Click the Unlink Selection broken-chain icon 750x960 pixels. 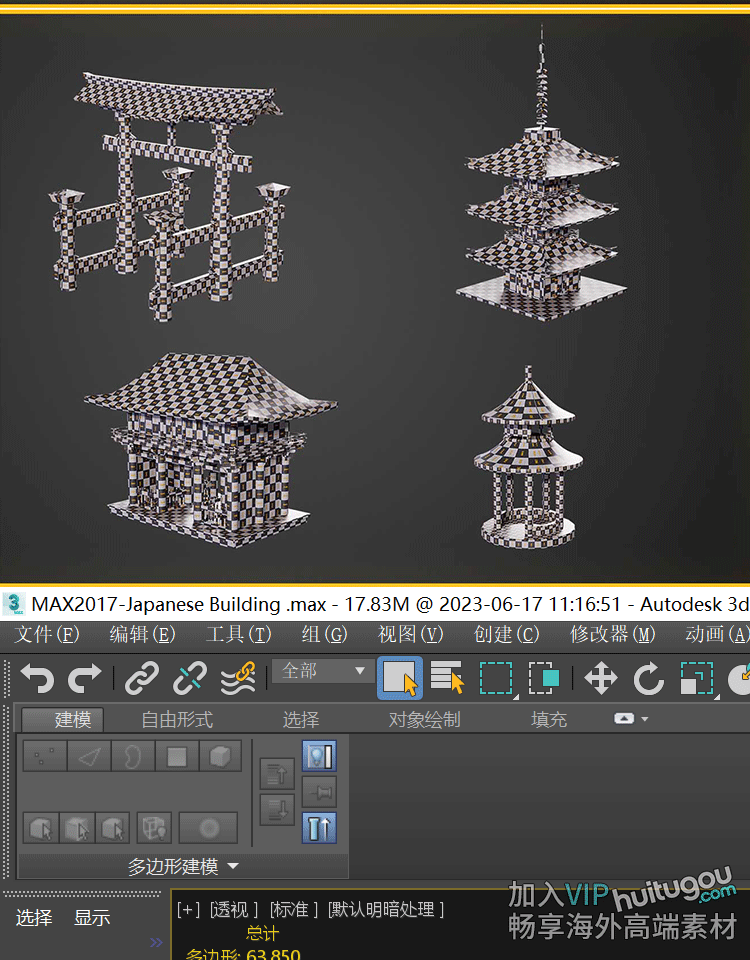(x=190, y=678)
